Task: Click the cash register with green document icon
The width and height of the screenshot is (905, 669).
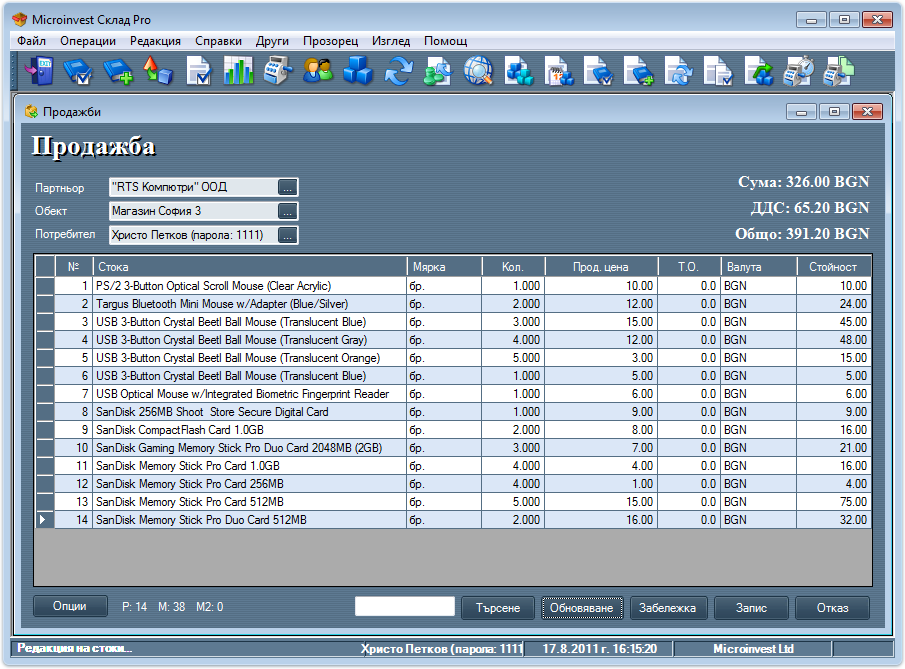Action: (x=839, y=71)
